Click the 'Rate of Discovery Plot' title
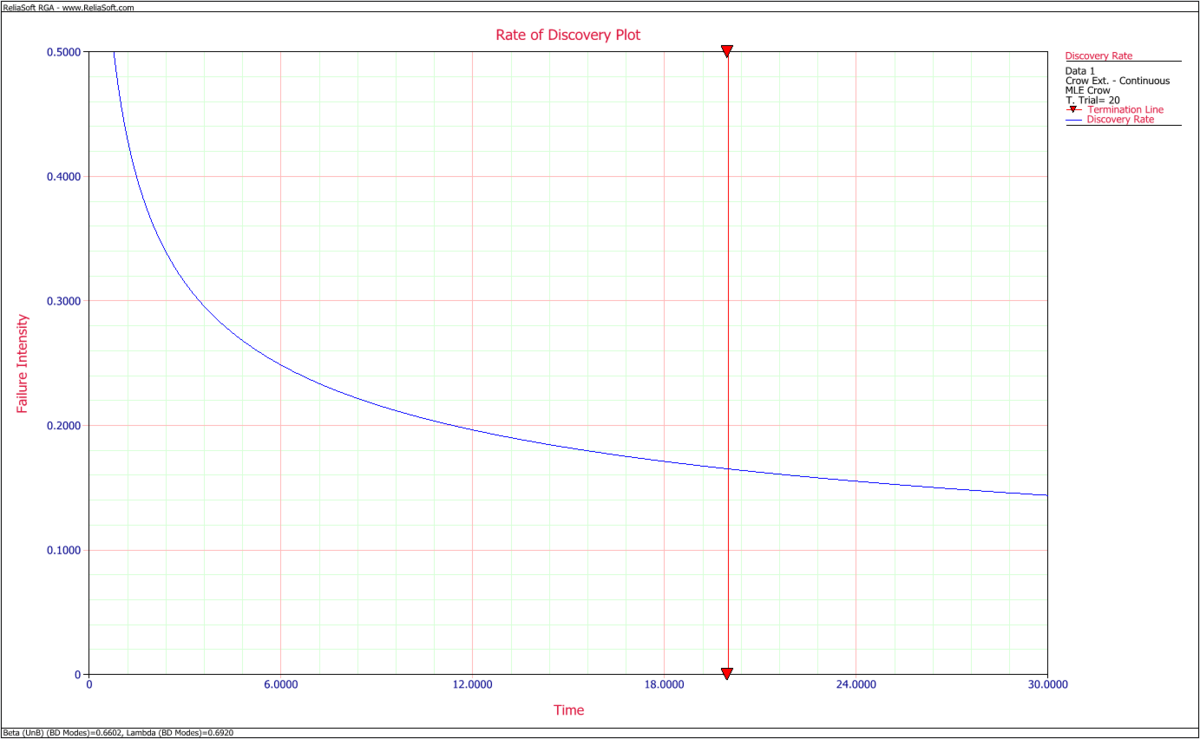Image resolution: width=1200 pixels, height=739 pixels. click(x=568, y=34)
